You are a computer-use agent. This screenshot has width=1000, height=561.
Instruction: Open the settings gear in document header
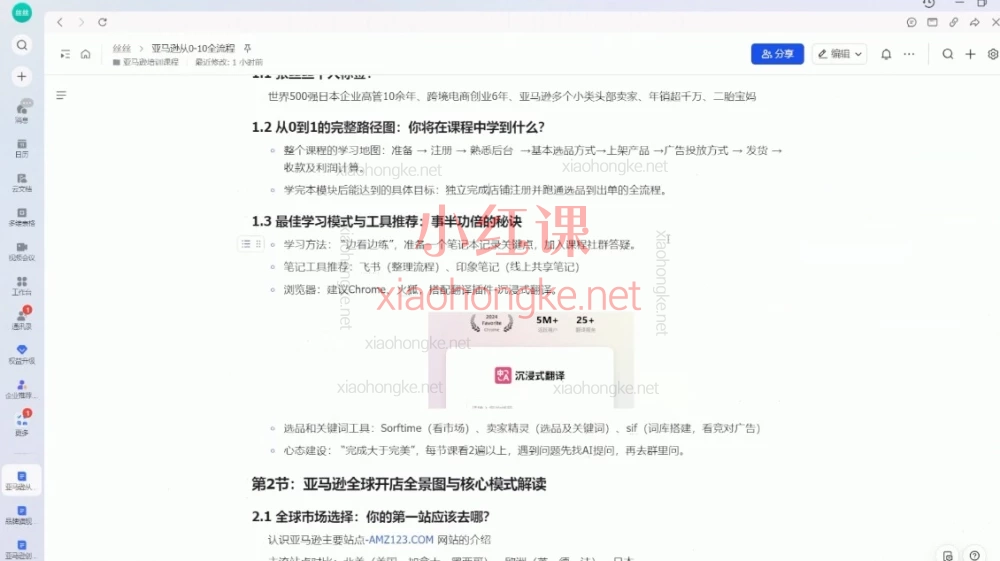tap(993, 54)
